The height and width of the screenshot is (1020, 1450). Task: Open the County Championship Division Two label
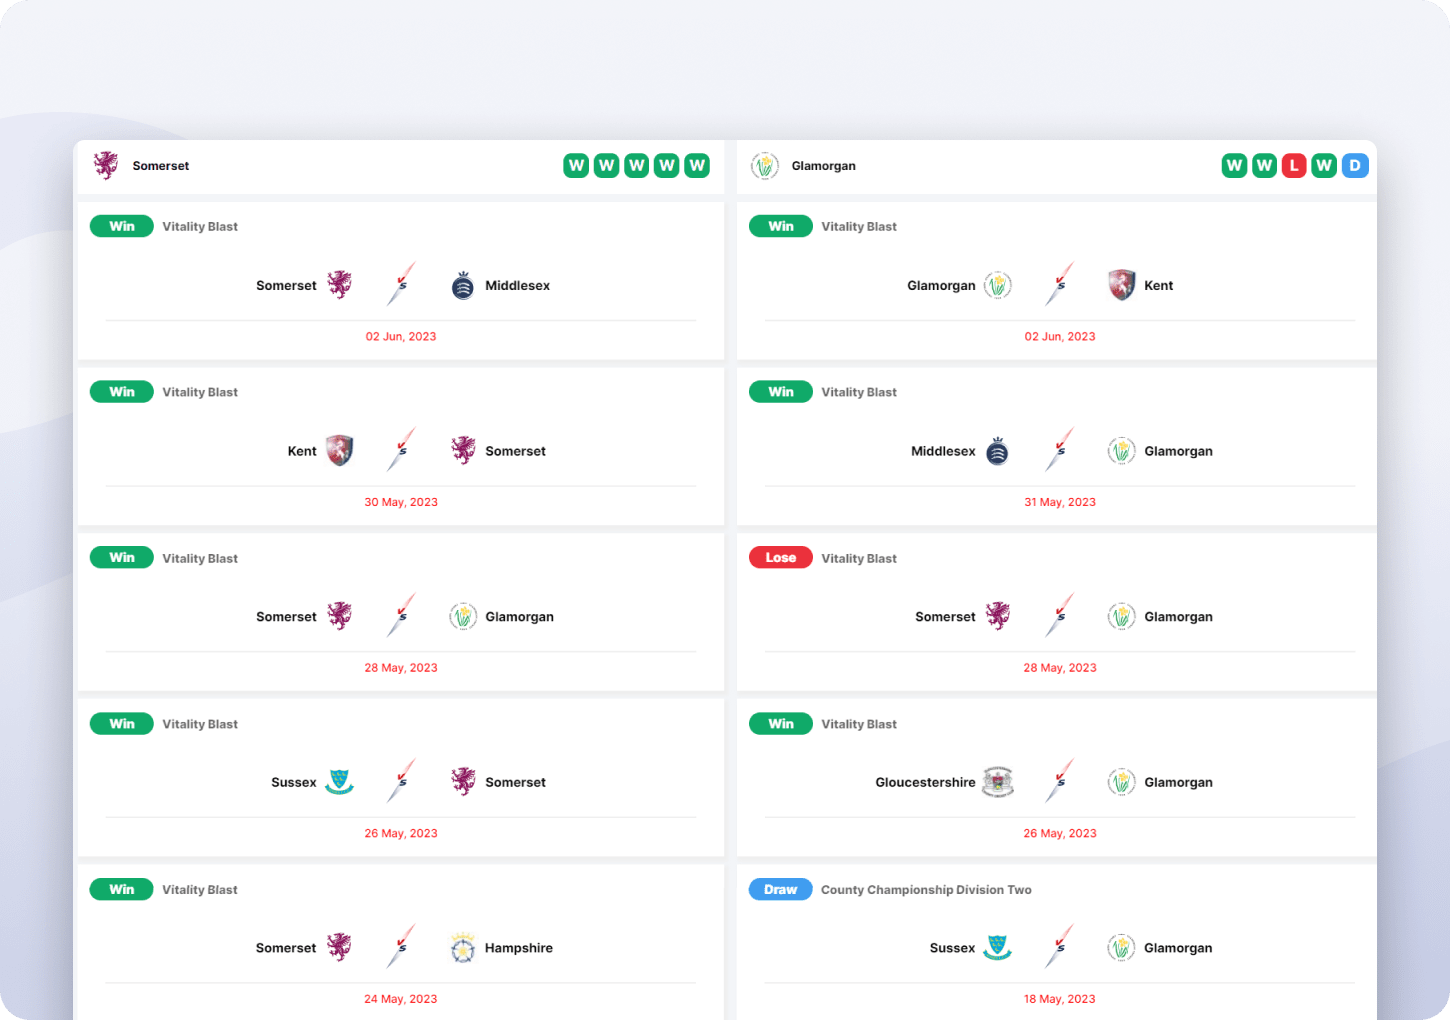coord(926,890)
